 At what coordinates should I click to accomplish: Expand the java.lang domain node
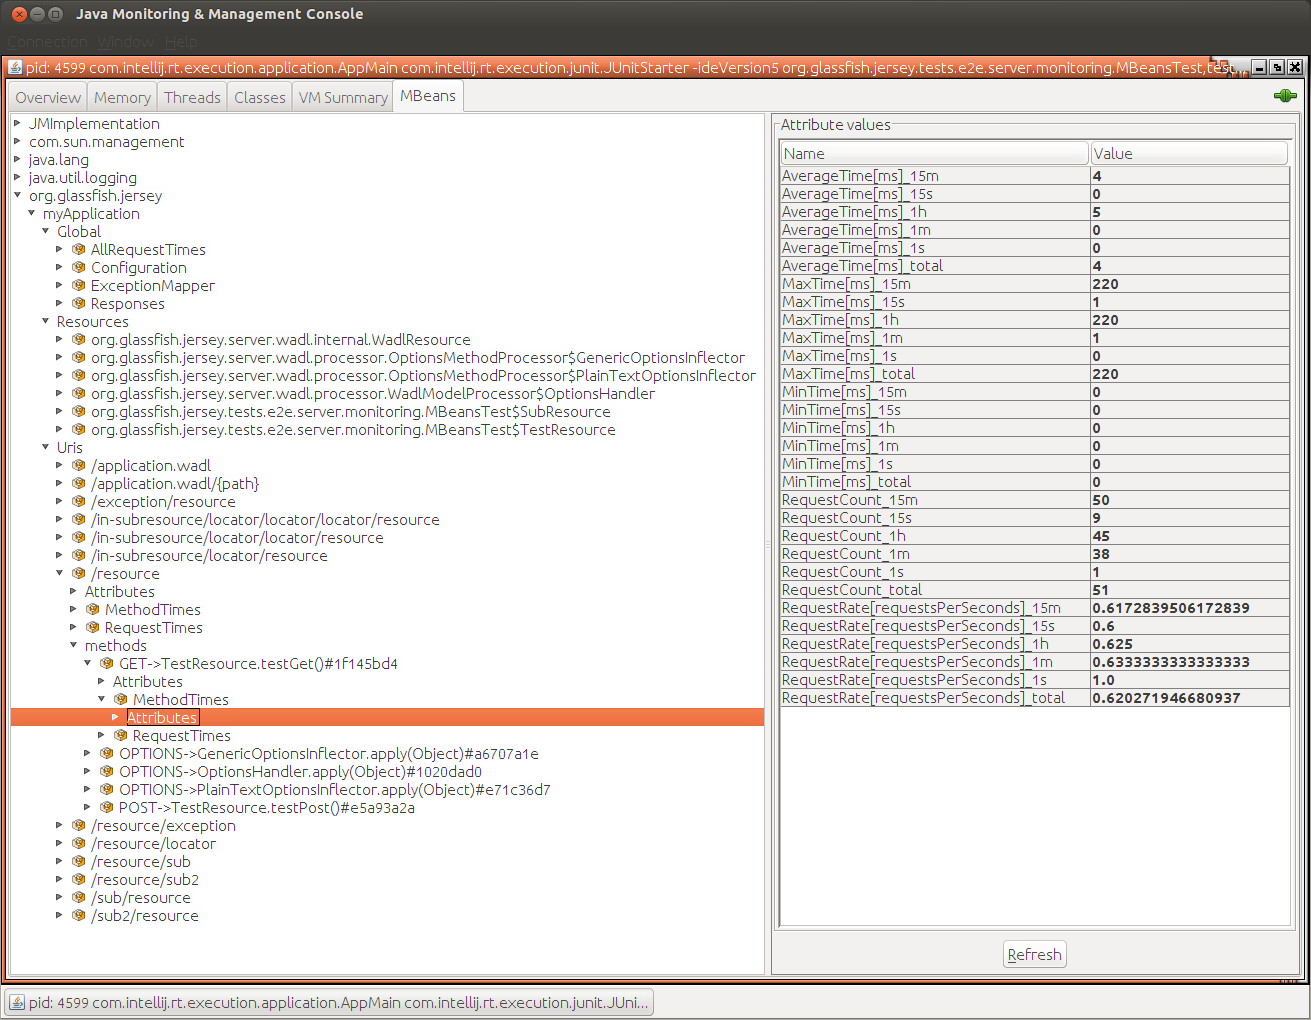coord(17,160)
